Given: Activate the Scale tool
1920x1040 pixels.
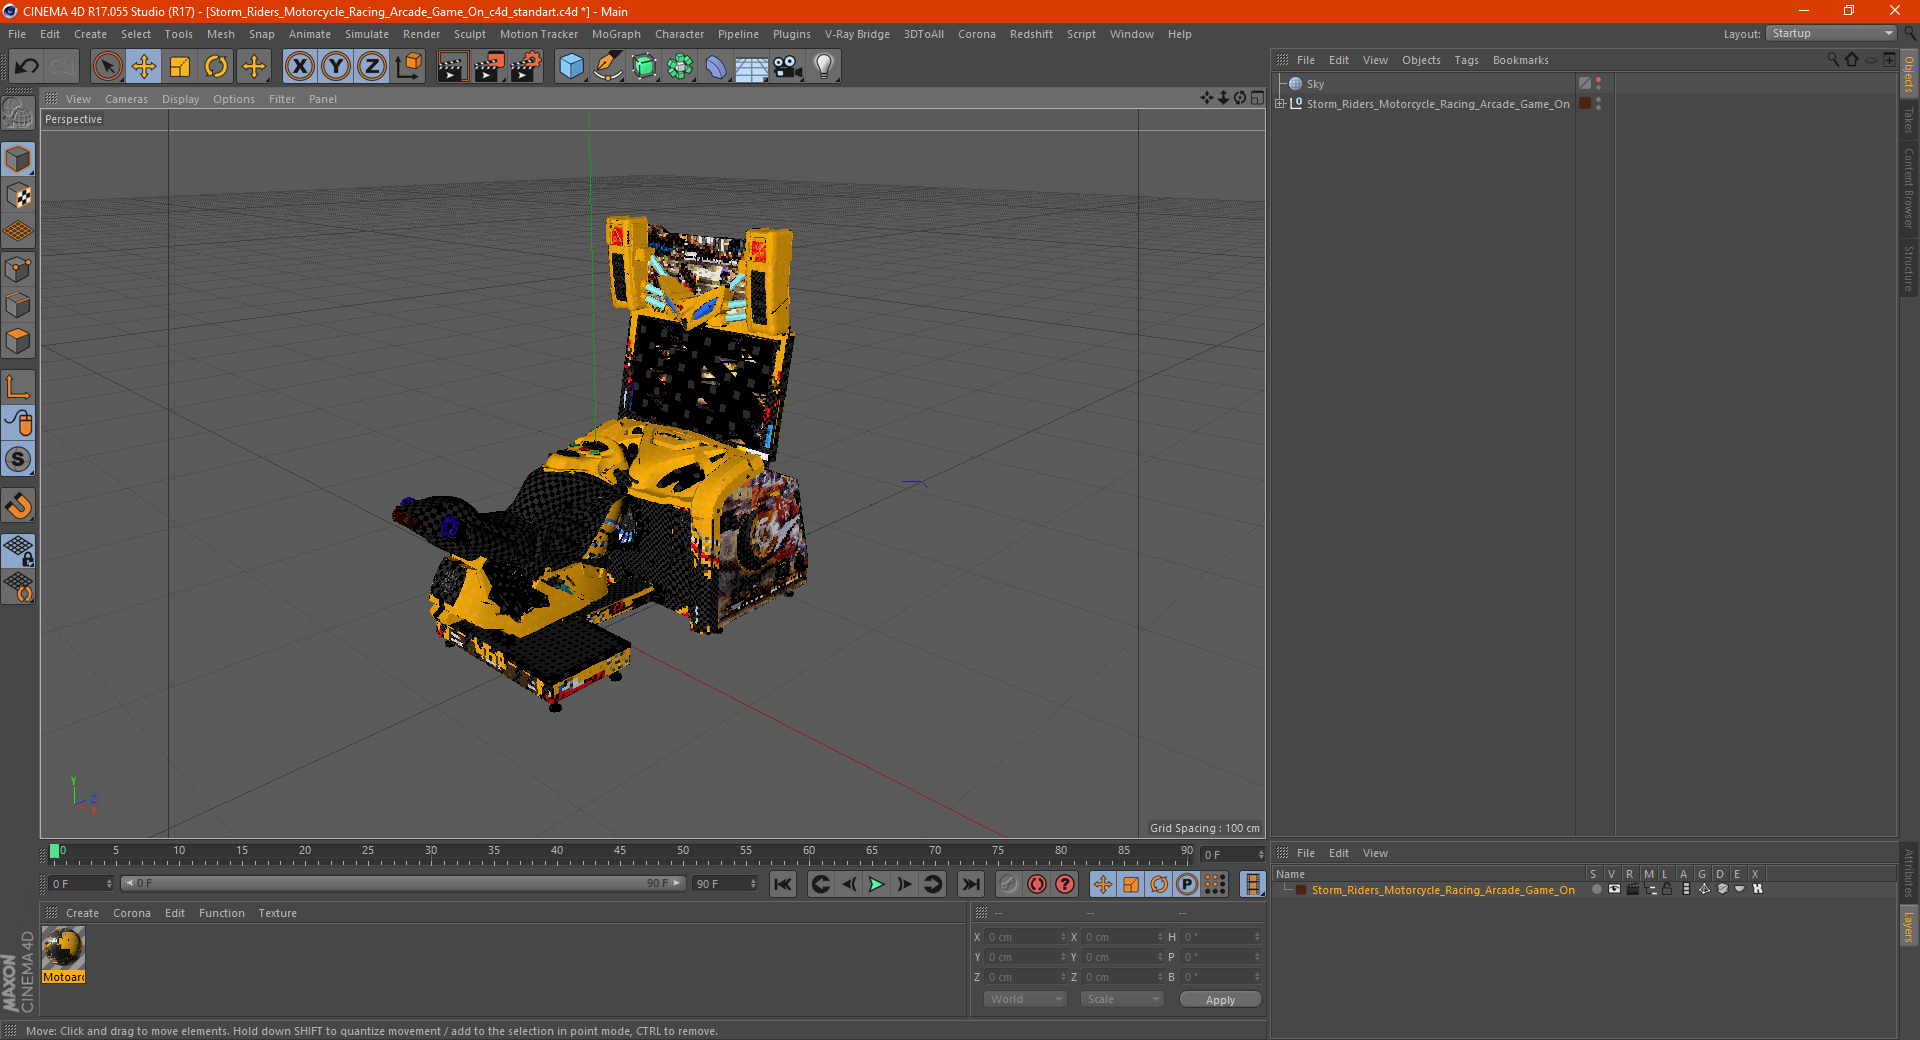Looking at the screenshot, I should 180,67.
